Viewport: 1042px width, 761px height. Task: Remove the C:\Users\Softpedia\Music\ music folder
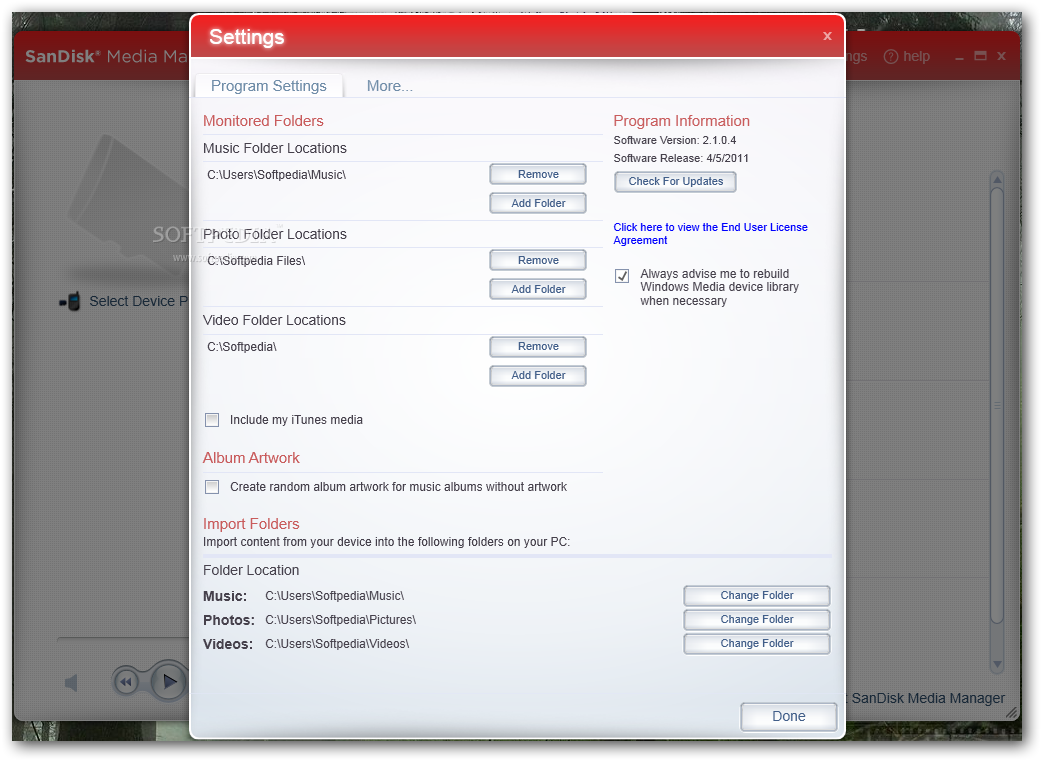538,174
